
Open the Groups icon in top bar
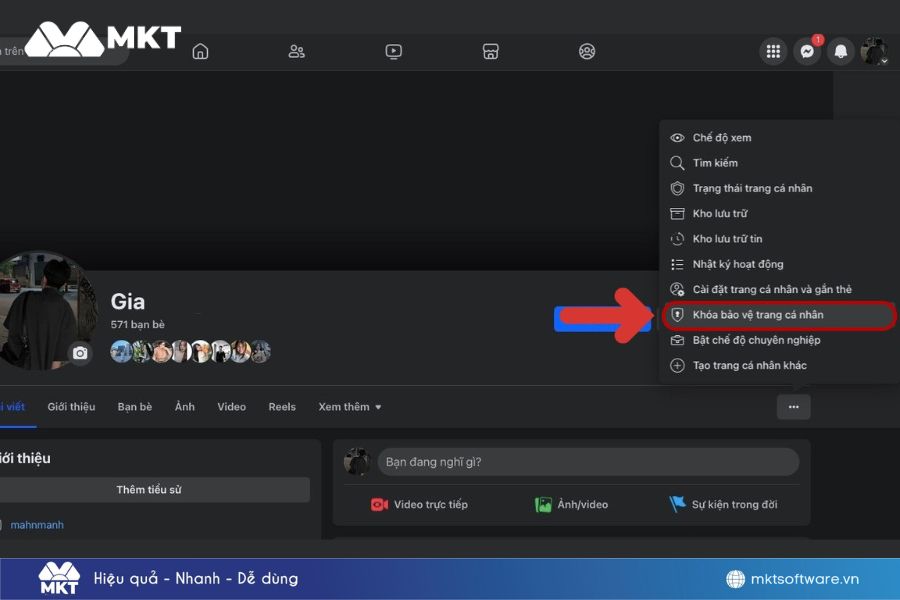587,51
